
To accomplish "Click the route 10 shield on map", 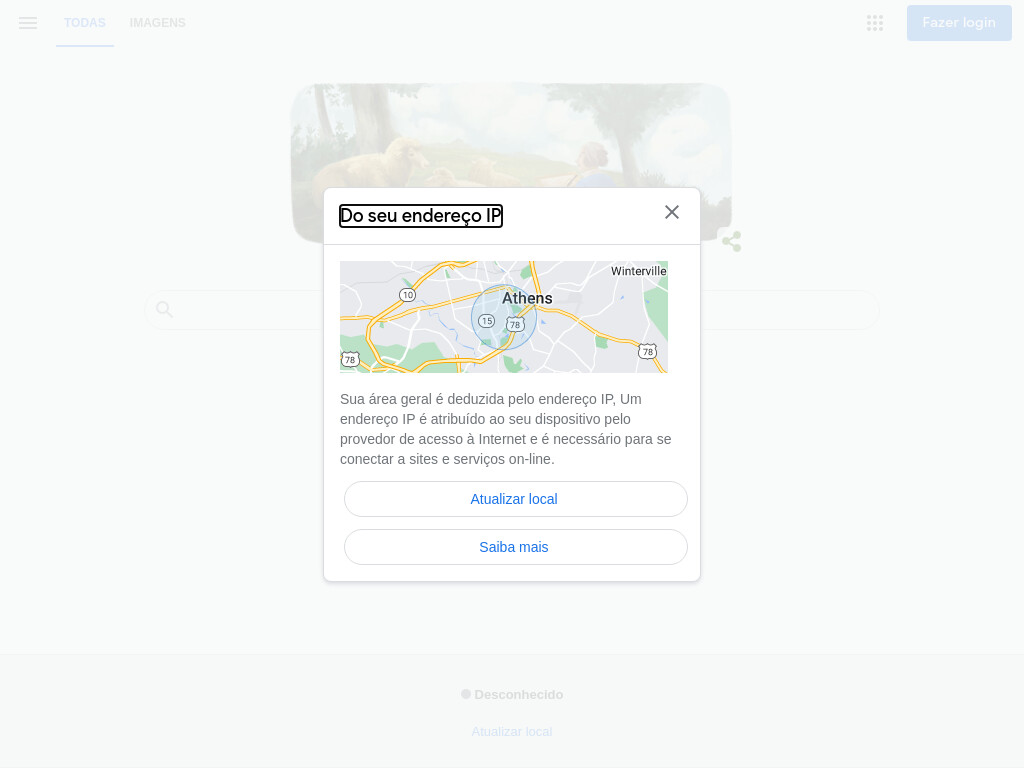I will click(x=408, y=295).
